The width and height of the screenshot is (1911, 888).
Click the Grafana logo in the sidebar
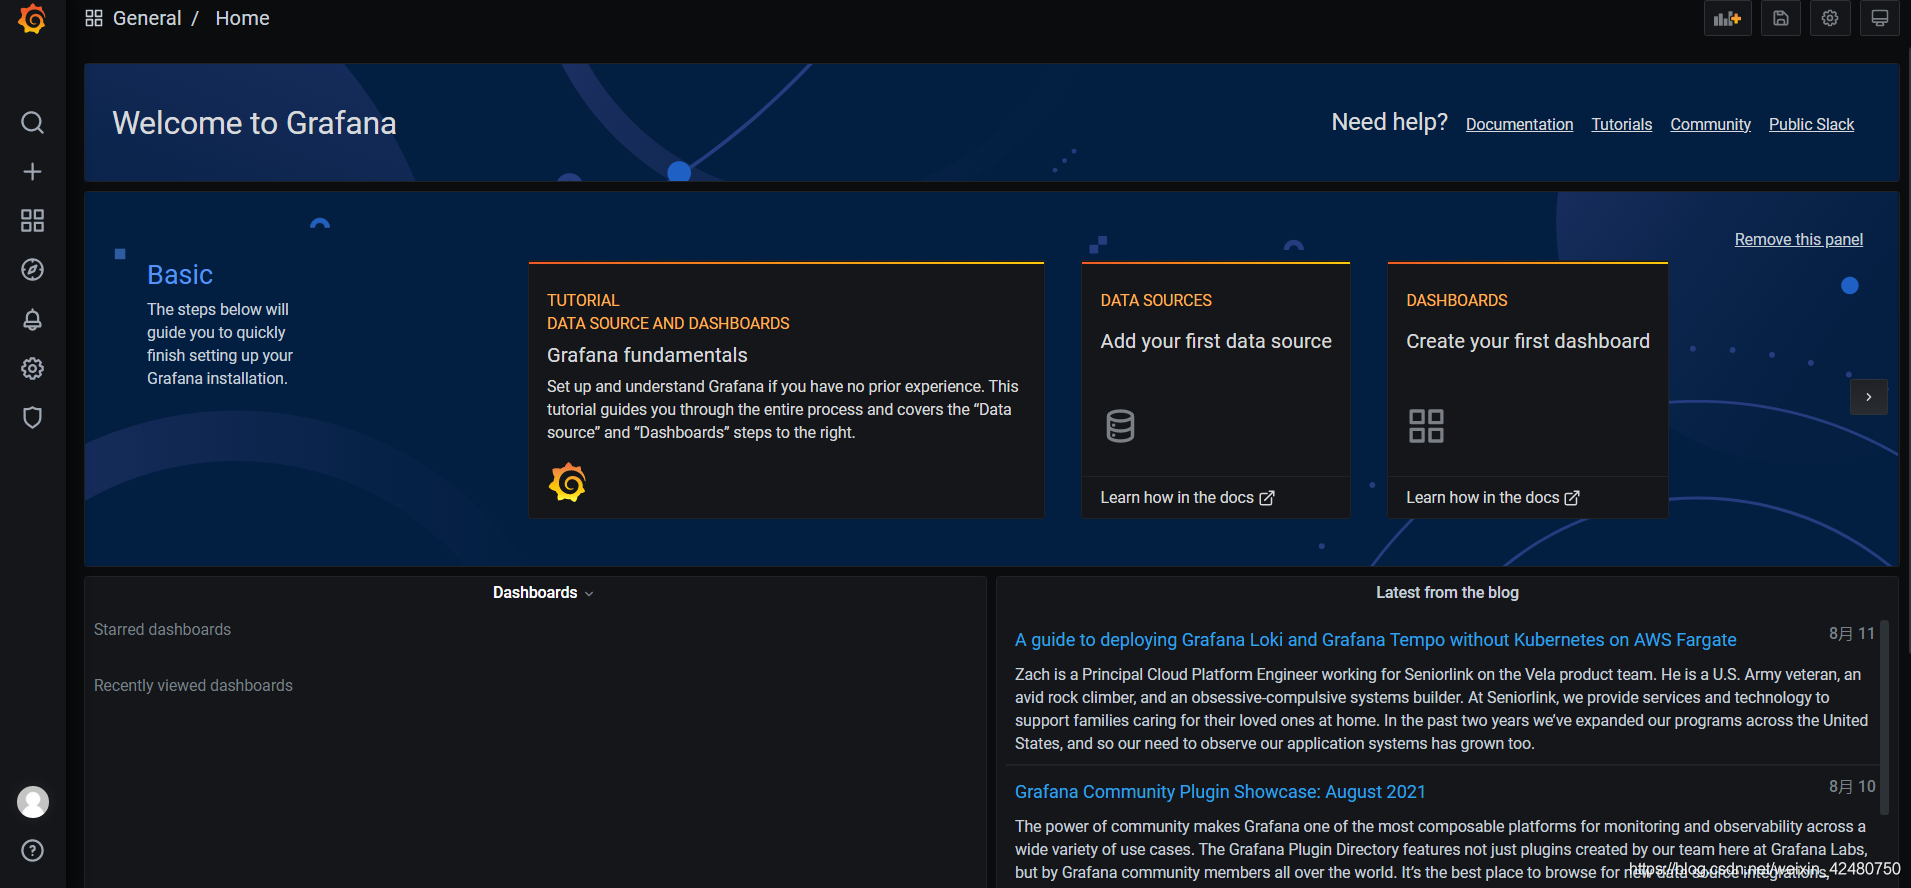point(32,18)
